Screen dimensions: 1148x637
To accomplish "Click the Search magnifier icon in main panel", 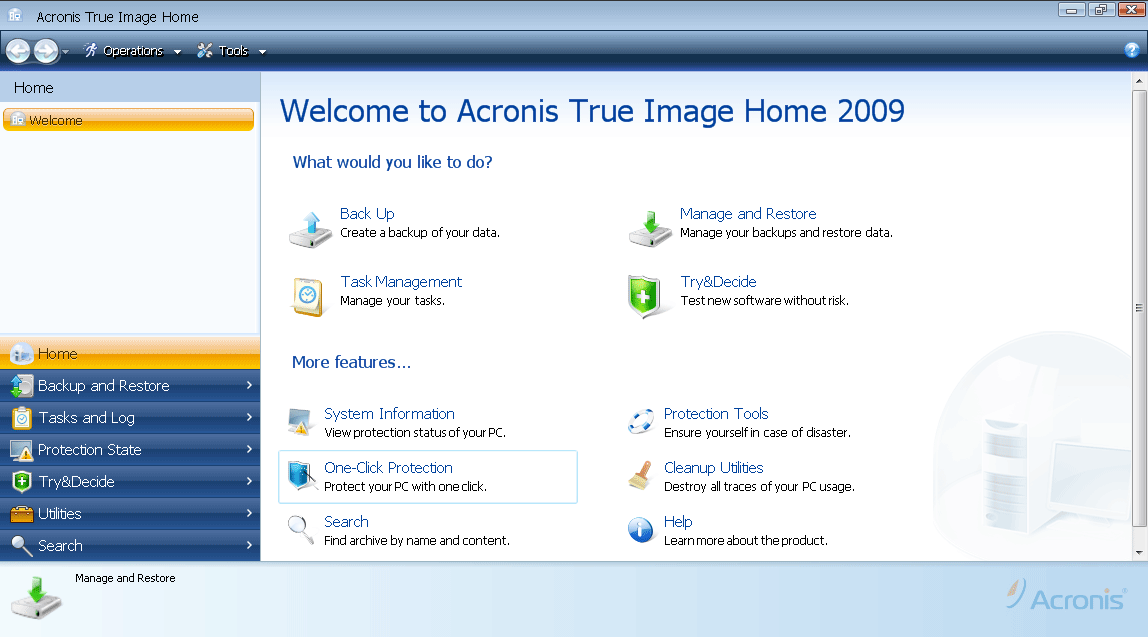I will point(300,529).
